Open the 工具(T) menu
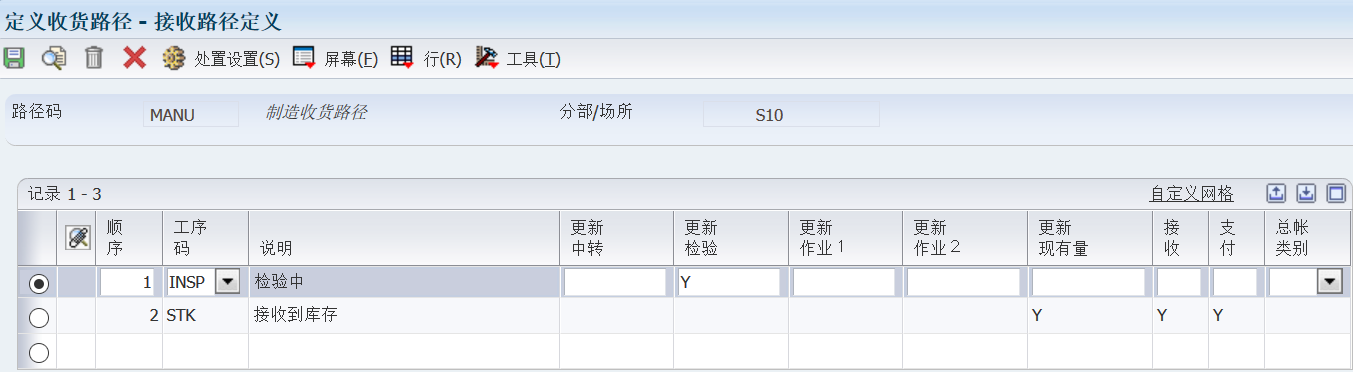 pyautogui.click(x=518, y=58)
